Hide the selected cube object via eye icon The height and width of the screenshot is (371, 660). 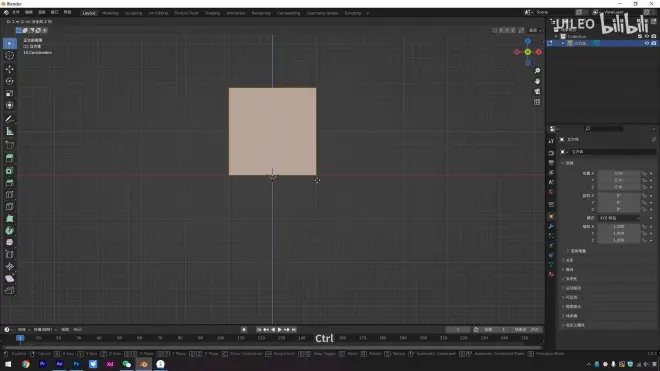tap(647, 43)
